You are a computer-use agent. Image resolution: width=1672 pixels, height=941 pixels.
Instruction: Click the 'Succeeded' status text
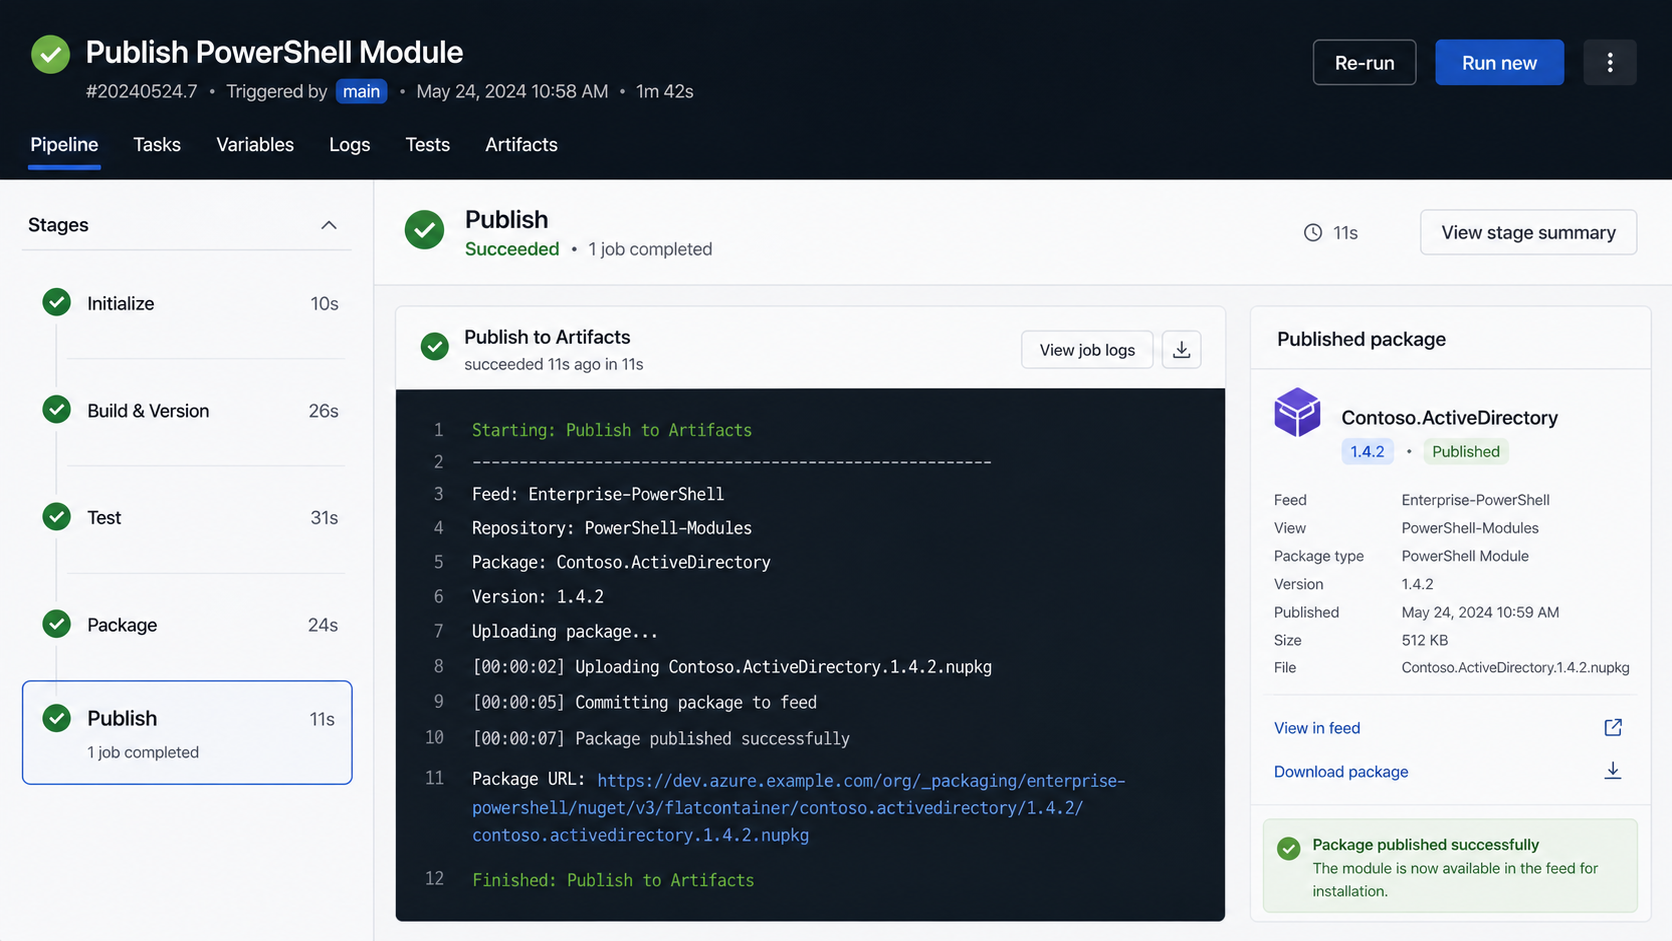click(x=512, y=249)
